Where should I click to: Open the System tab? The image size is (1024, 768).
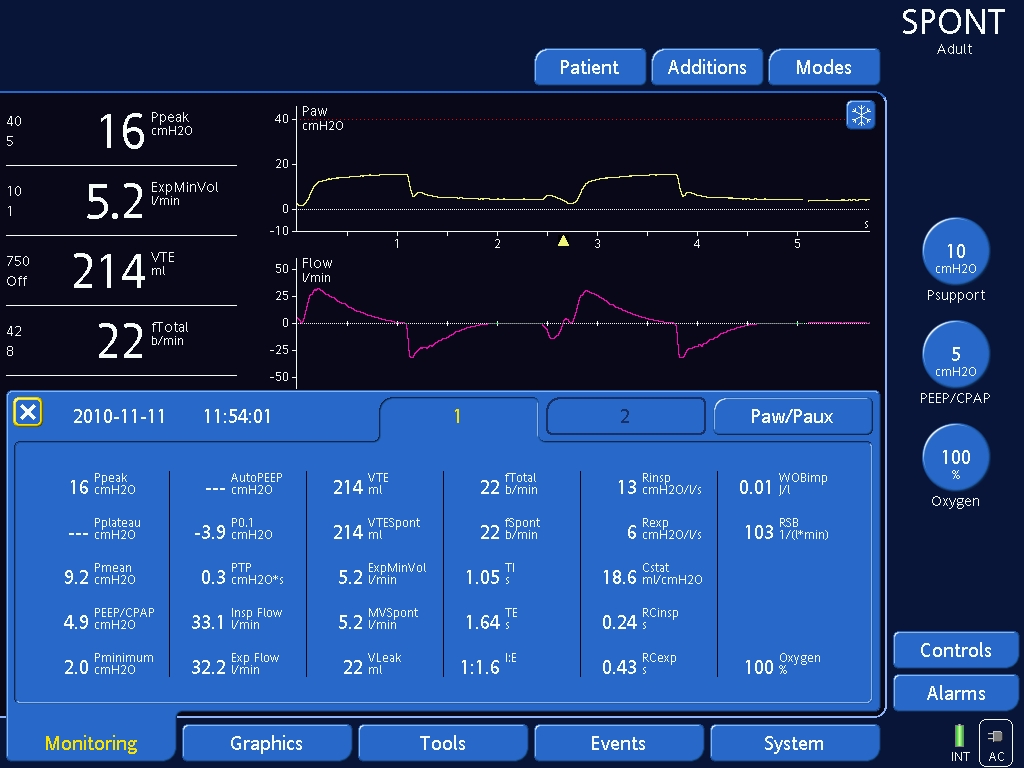[795, 743]
